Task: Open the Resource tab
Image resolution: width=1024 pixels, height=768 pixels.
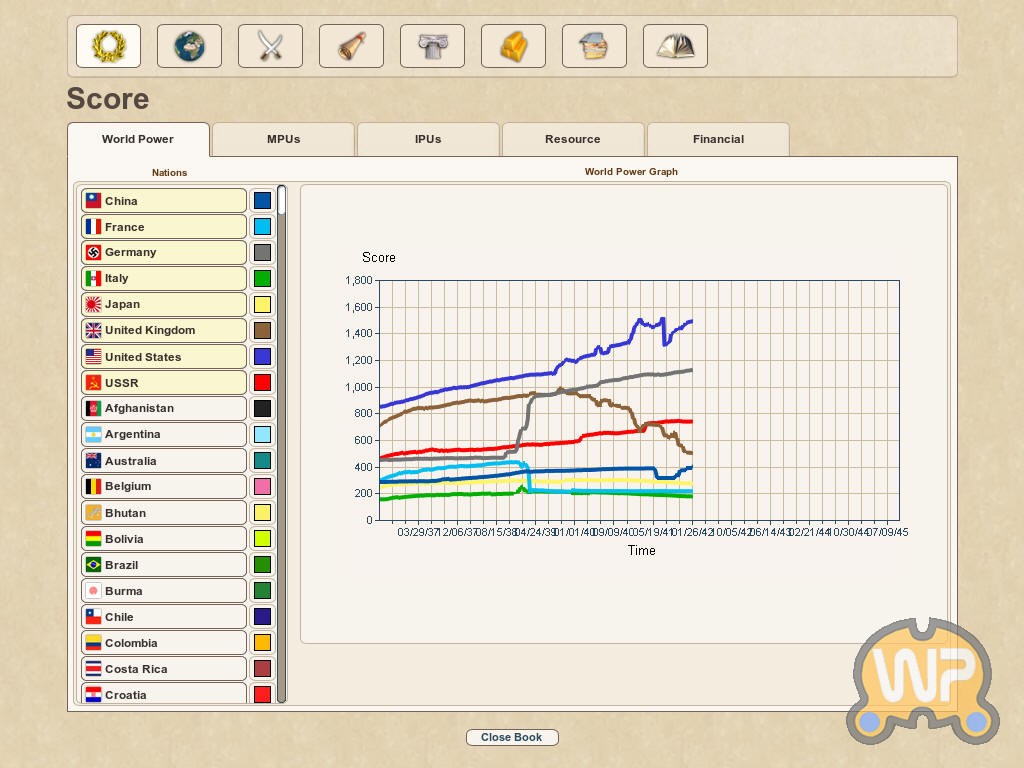Action: (573, 140)
